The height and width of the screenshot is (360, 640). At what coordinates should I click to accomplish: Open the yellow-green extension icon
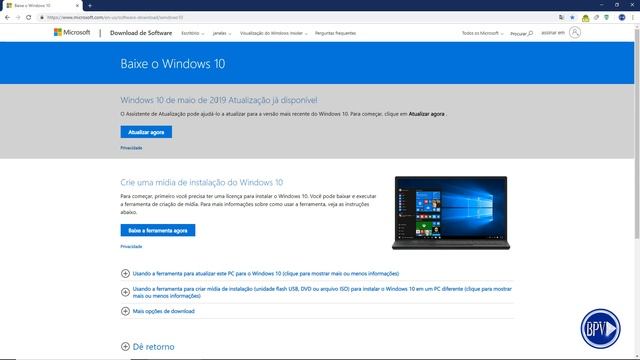point(585,18)
